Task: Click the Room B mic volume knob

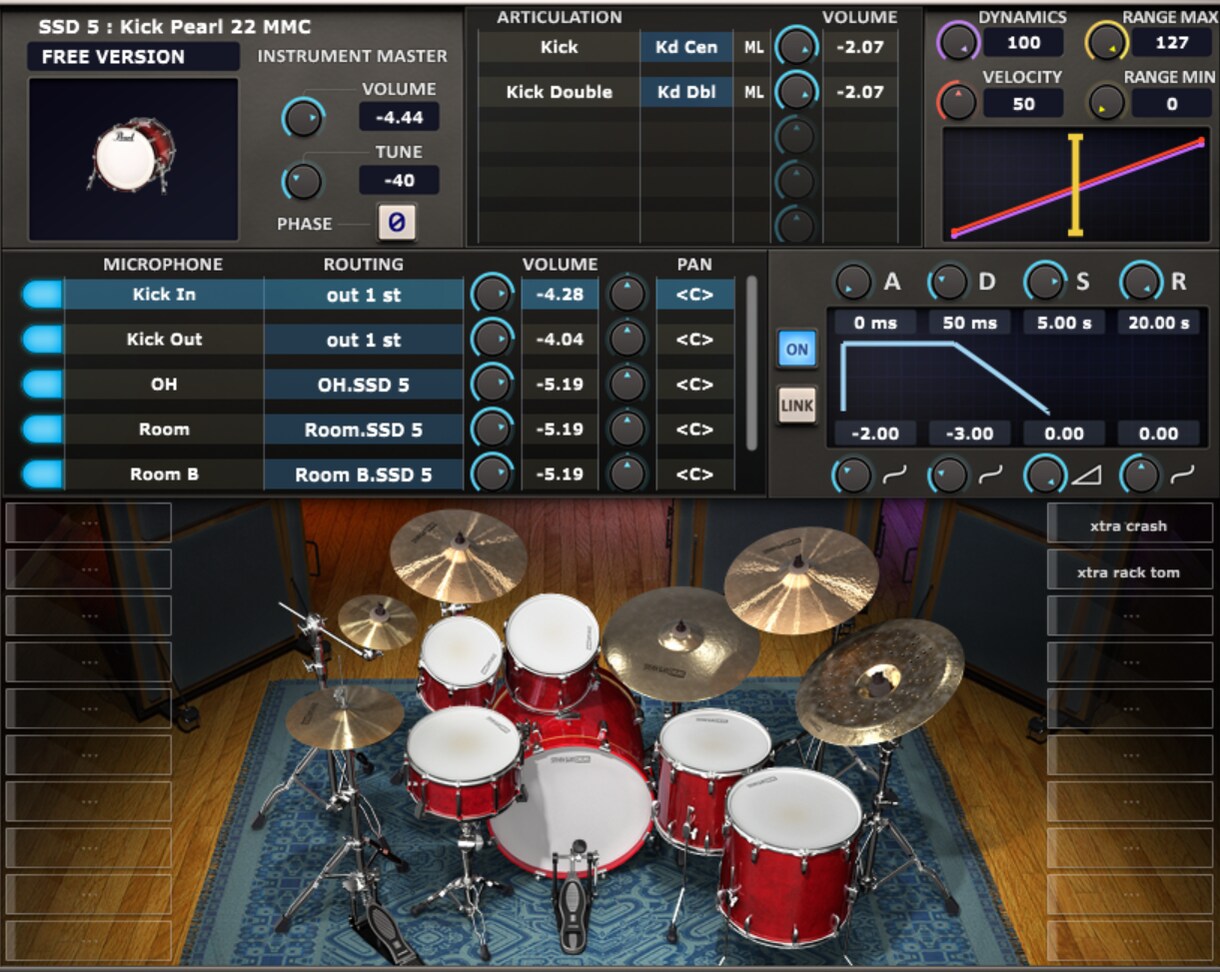Action: click(x=492, y=474)
